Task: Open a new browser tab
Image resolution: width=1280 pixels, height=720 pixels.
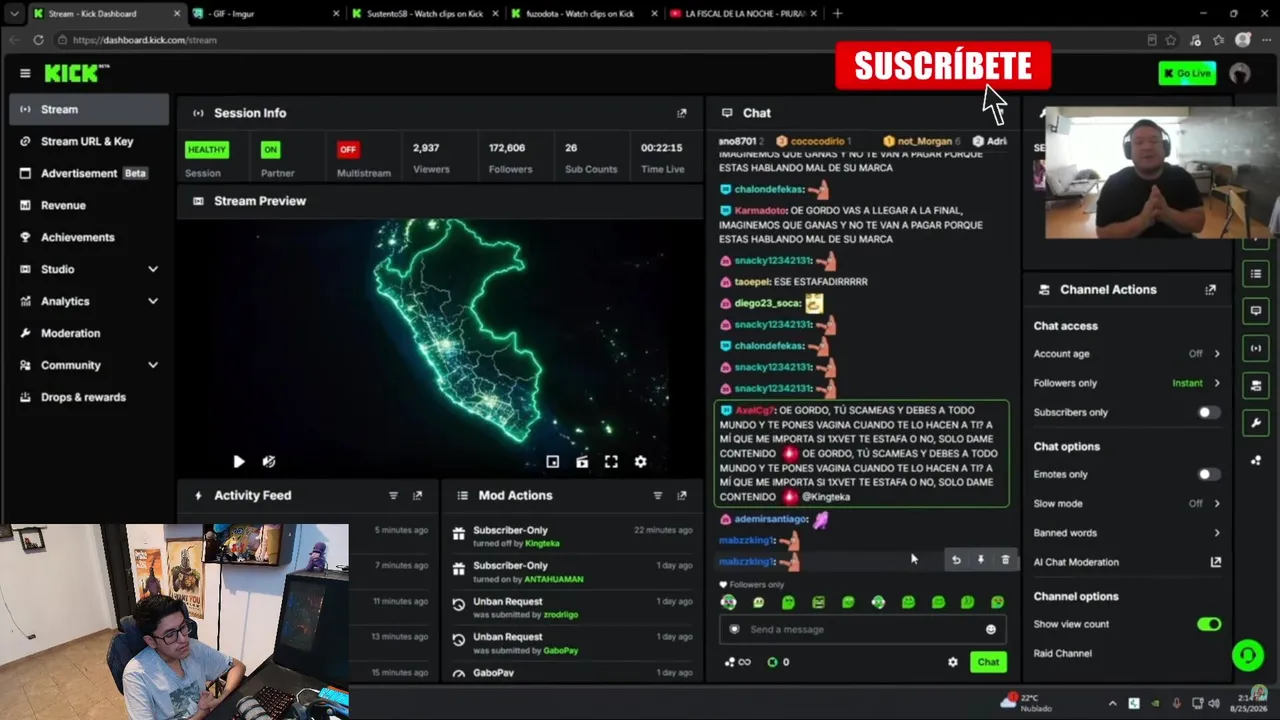Action: point(837,14)
